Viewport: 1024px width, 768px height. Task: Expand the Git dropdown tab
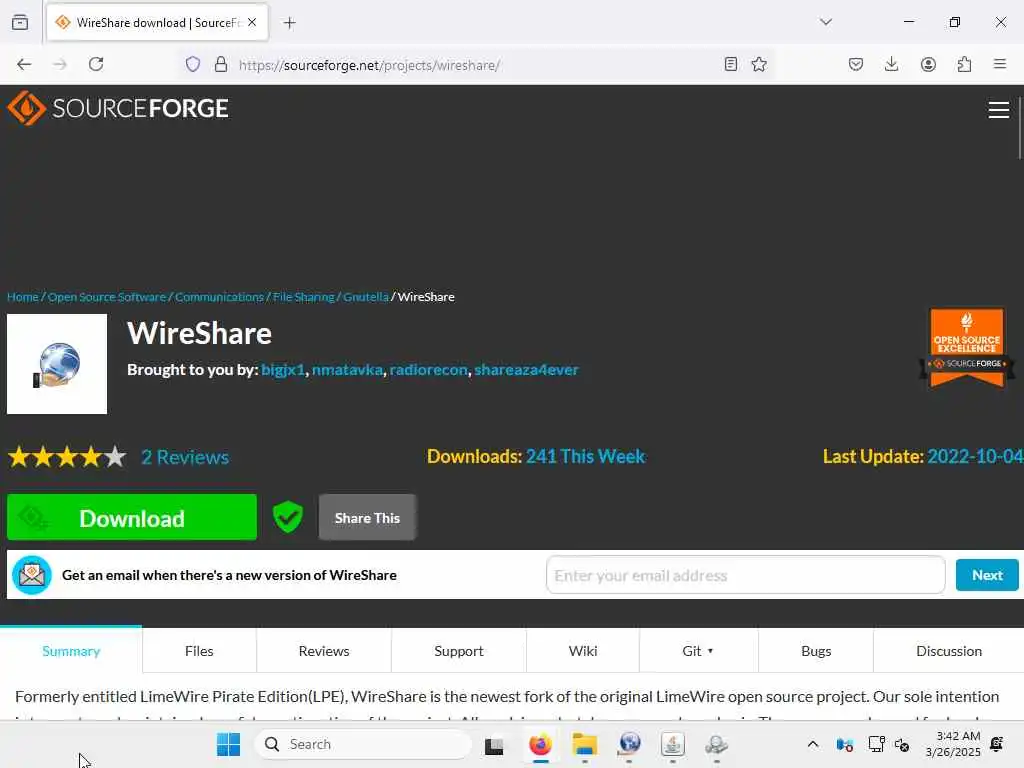pos(698,650)
